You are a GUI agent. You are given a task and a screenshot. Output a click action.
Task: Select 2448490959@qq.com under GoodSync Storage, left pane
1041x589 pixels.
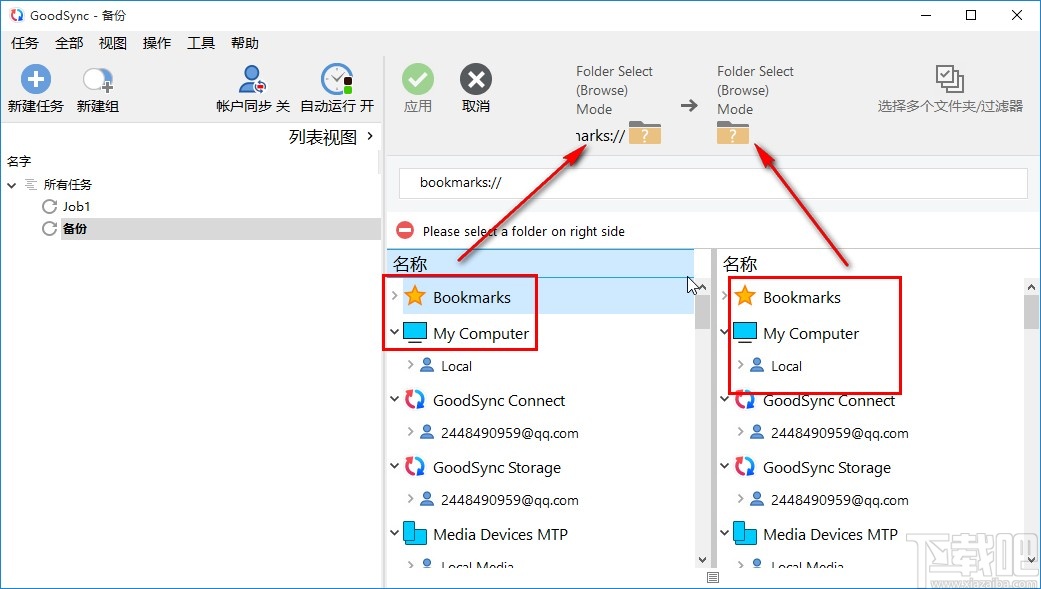[510, 501]
